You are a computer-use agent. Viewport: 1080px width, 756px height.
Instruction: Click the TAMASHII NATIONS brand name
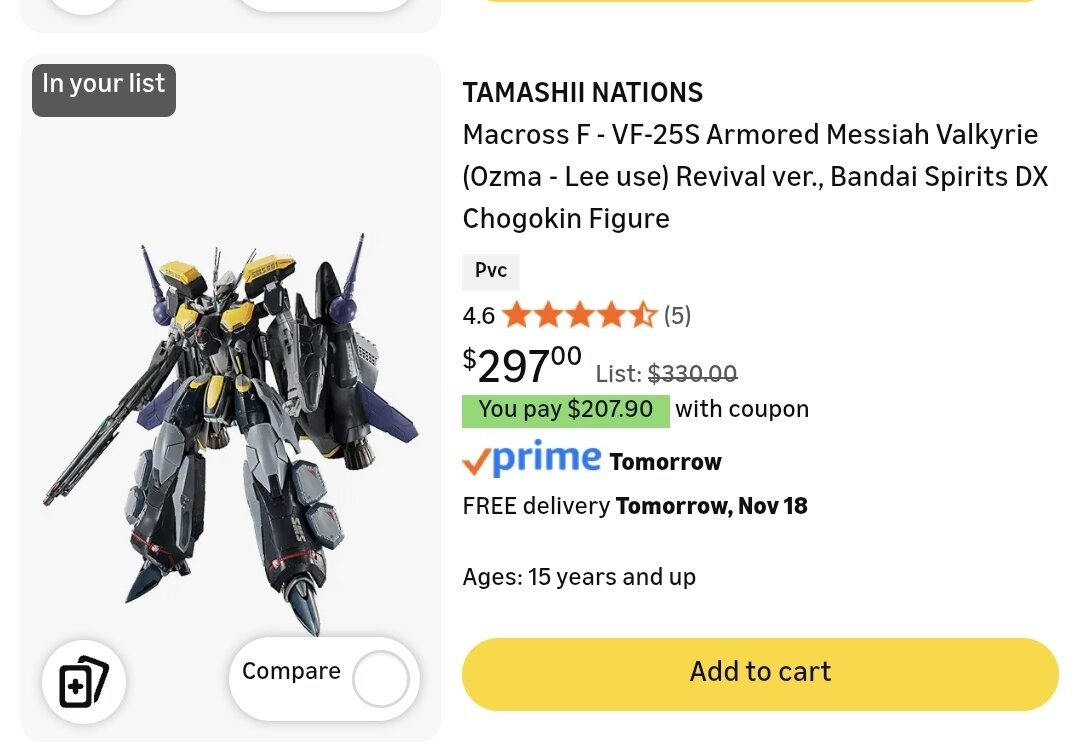pos(582,93)
